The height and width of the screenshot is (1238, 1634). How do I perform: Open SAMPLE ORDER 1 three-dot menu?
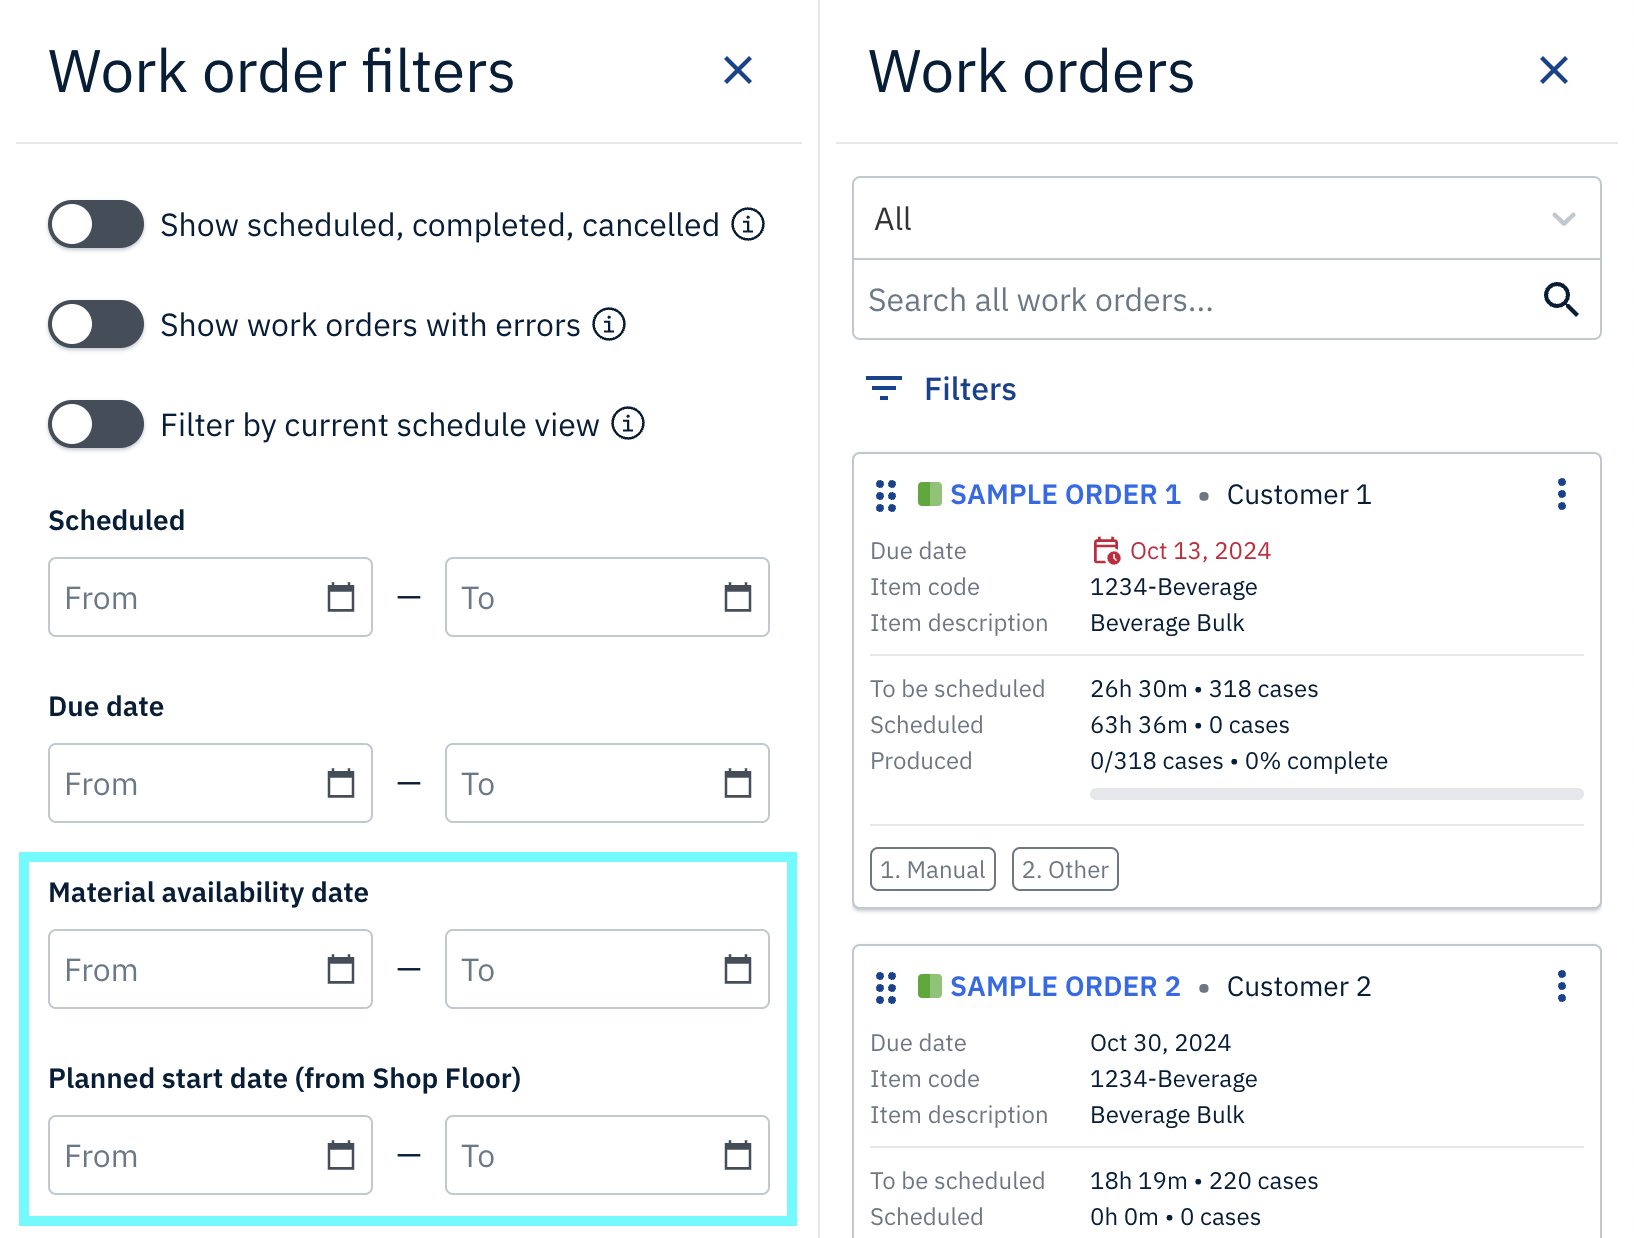[x=1561, y=494]
